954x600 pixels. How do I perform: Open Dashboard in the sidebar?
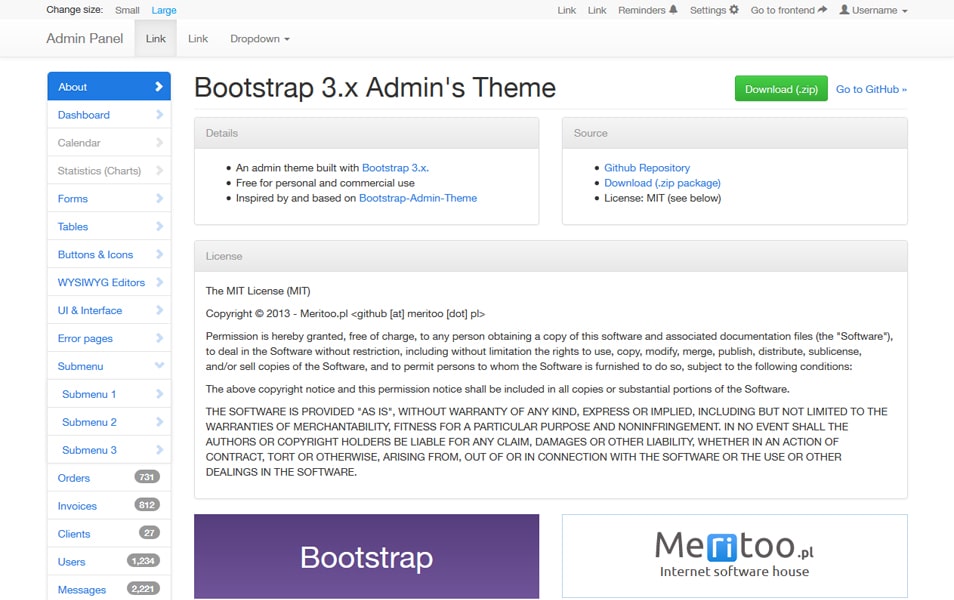point(109,114)
